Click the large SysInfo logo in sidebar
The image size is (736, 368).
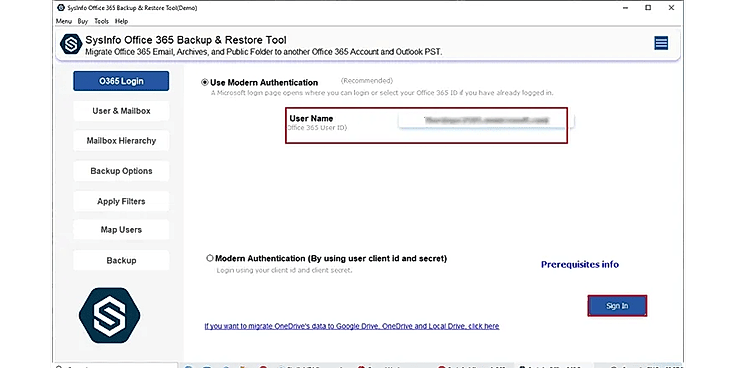pos(109,315)
